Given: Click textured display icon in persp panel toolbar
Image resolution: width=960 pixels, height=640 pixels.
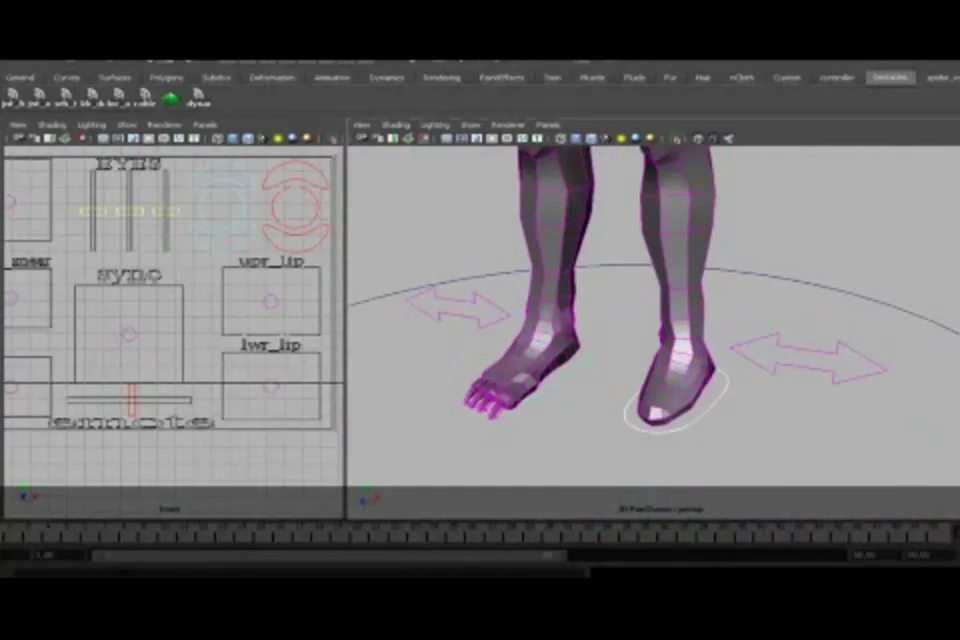Looking at the screenshot, I should click(x=606, y=139).
